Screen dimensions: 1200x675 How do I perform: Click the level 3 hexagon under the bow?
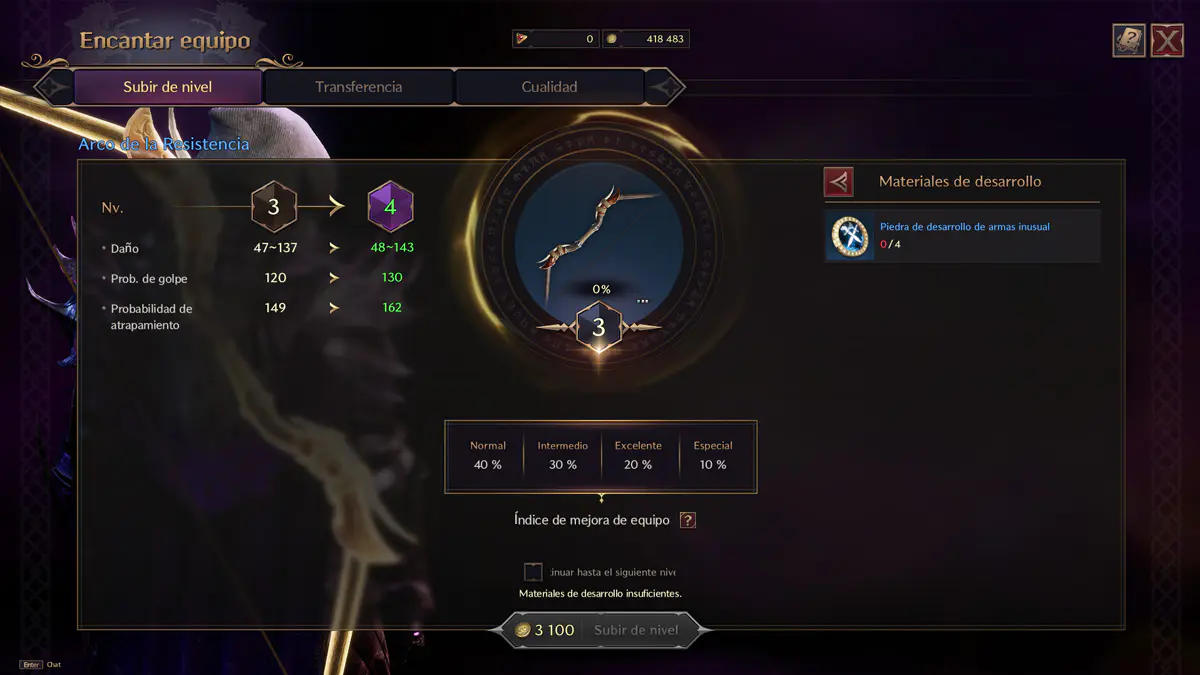pos(599,327)
